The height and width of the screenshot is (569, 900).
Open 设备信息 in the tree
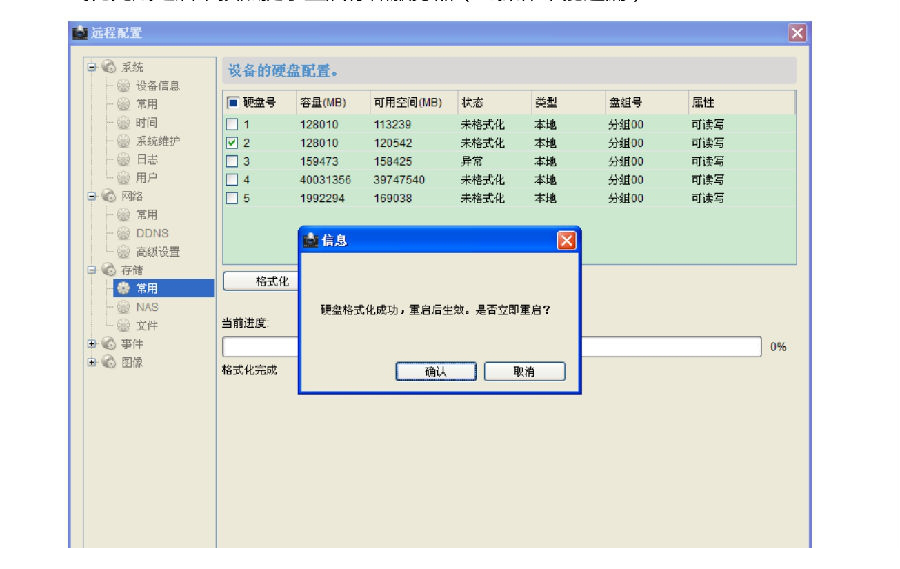pos(158,86)
